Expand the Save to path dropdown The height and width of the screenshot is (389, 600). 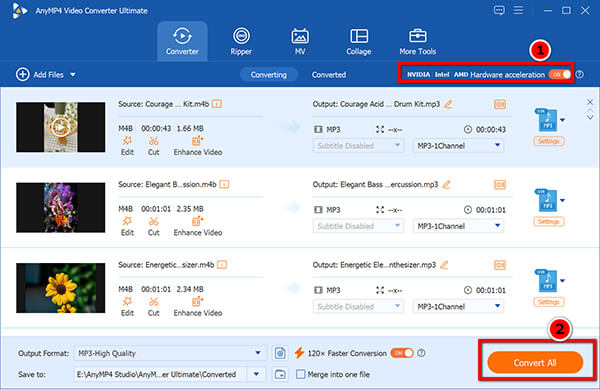point(256,374)
